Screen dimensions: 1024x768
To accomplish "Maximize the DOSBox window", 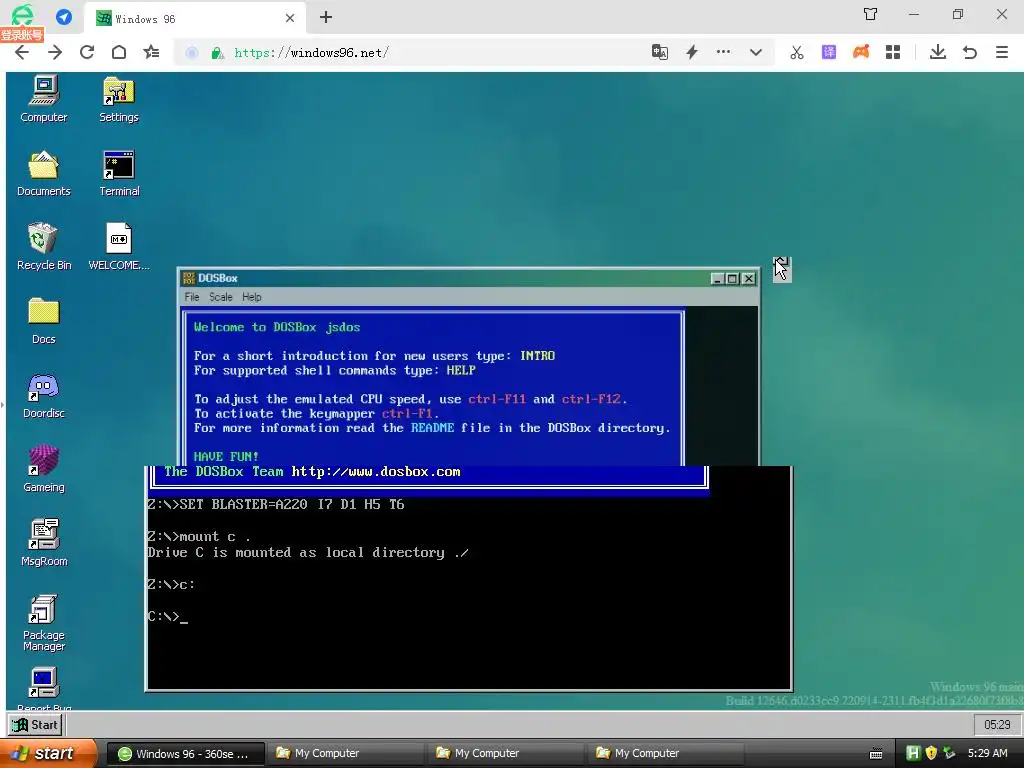I will (x=733, y=279).
